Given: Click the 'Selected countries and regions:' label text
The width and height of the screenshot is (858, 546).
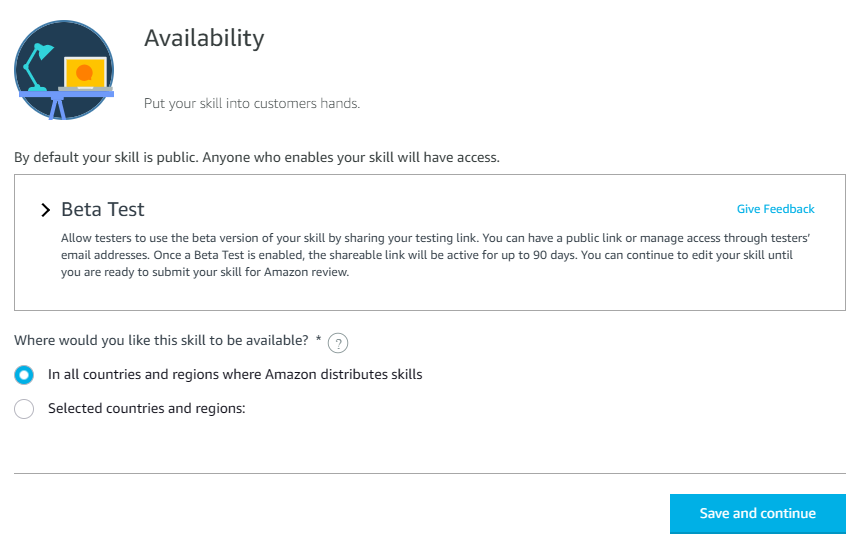Looking at the screenshot, I should (147, 409).
